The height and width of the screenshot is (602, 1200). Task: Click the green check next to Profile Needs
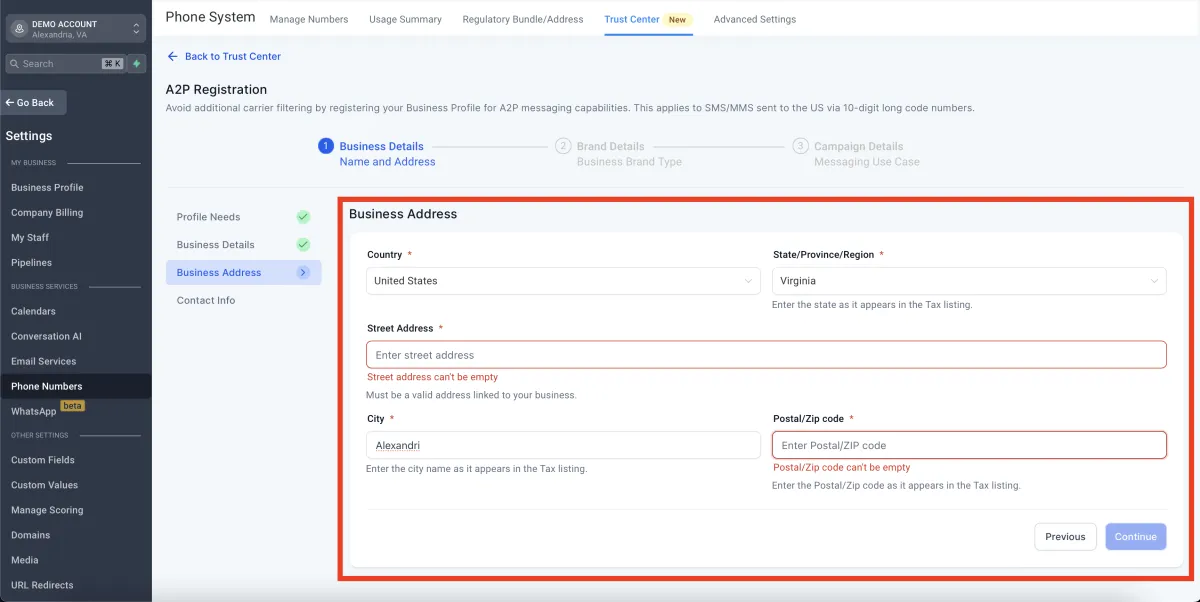coord(303,217)
